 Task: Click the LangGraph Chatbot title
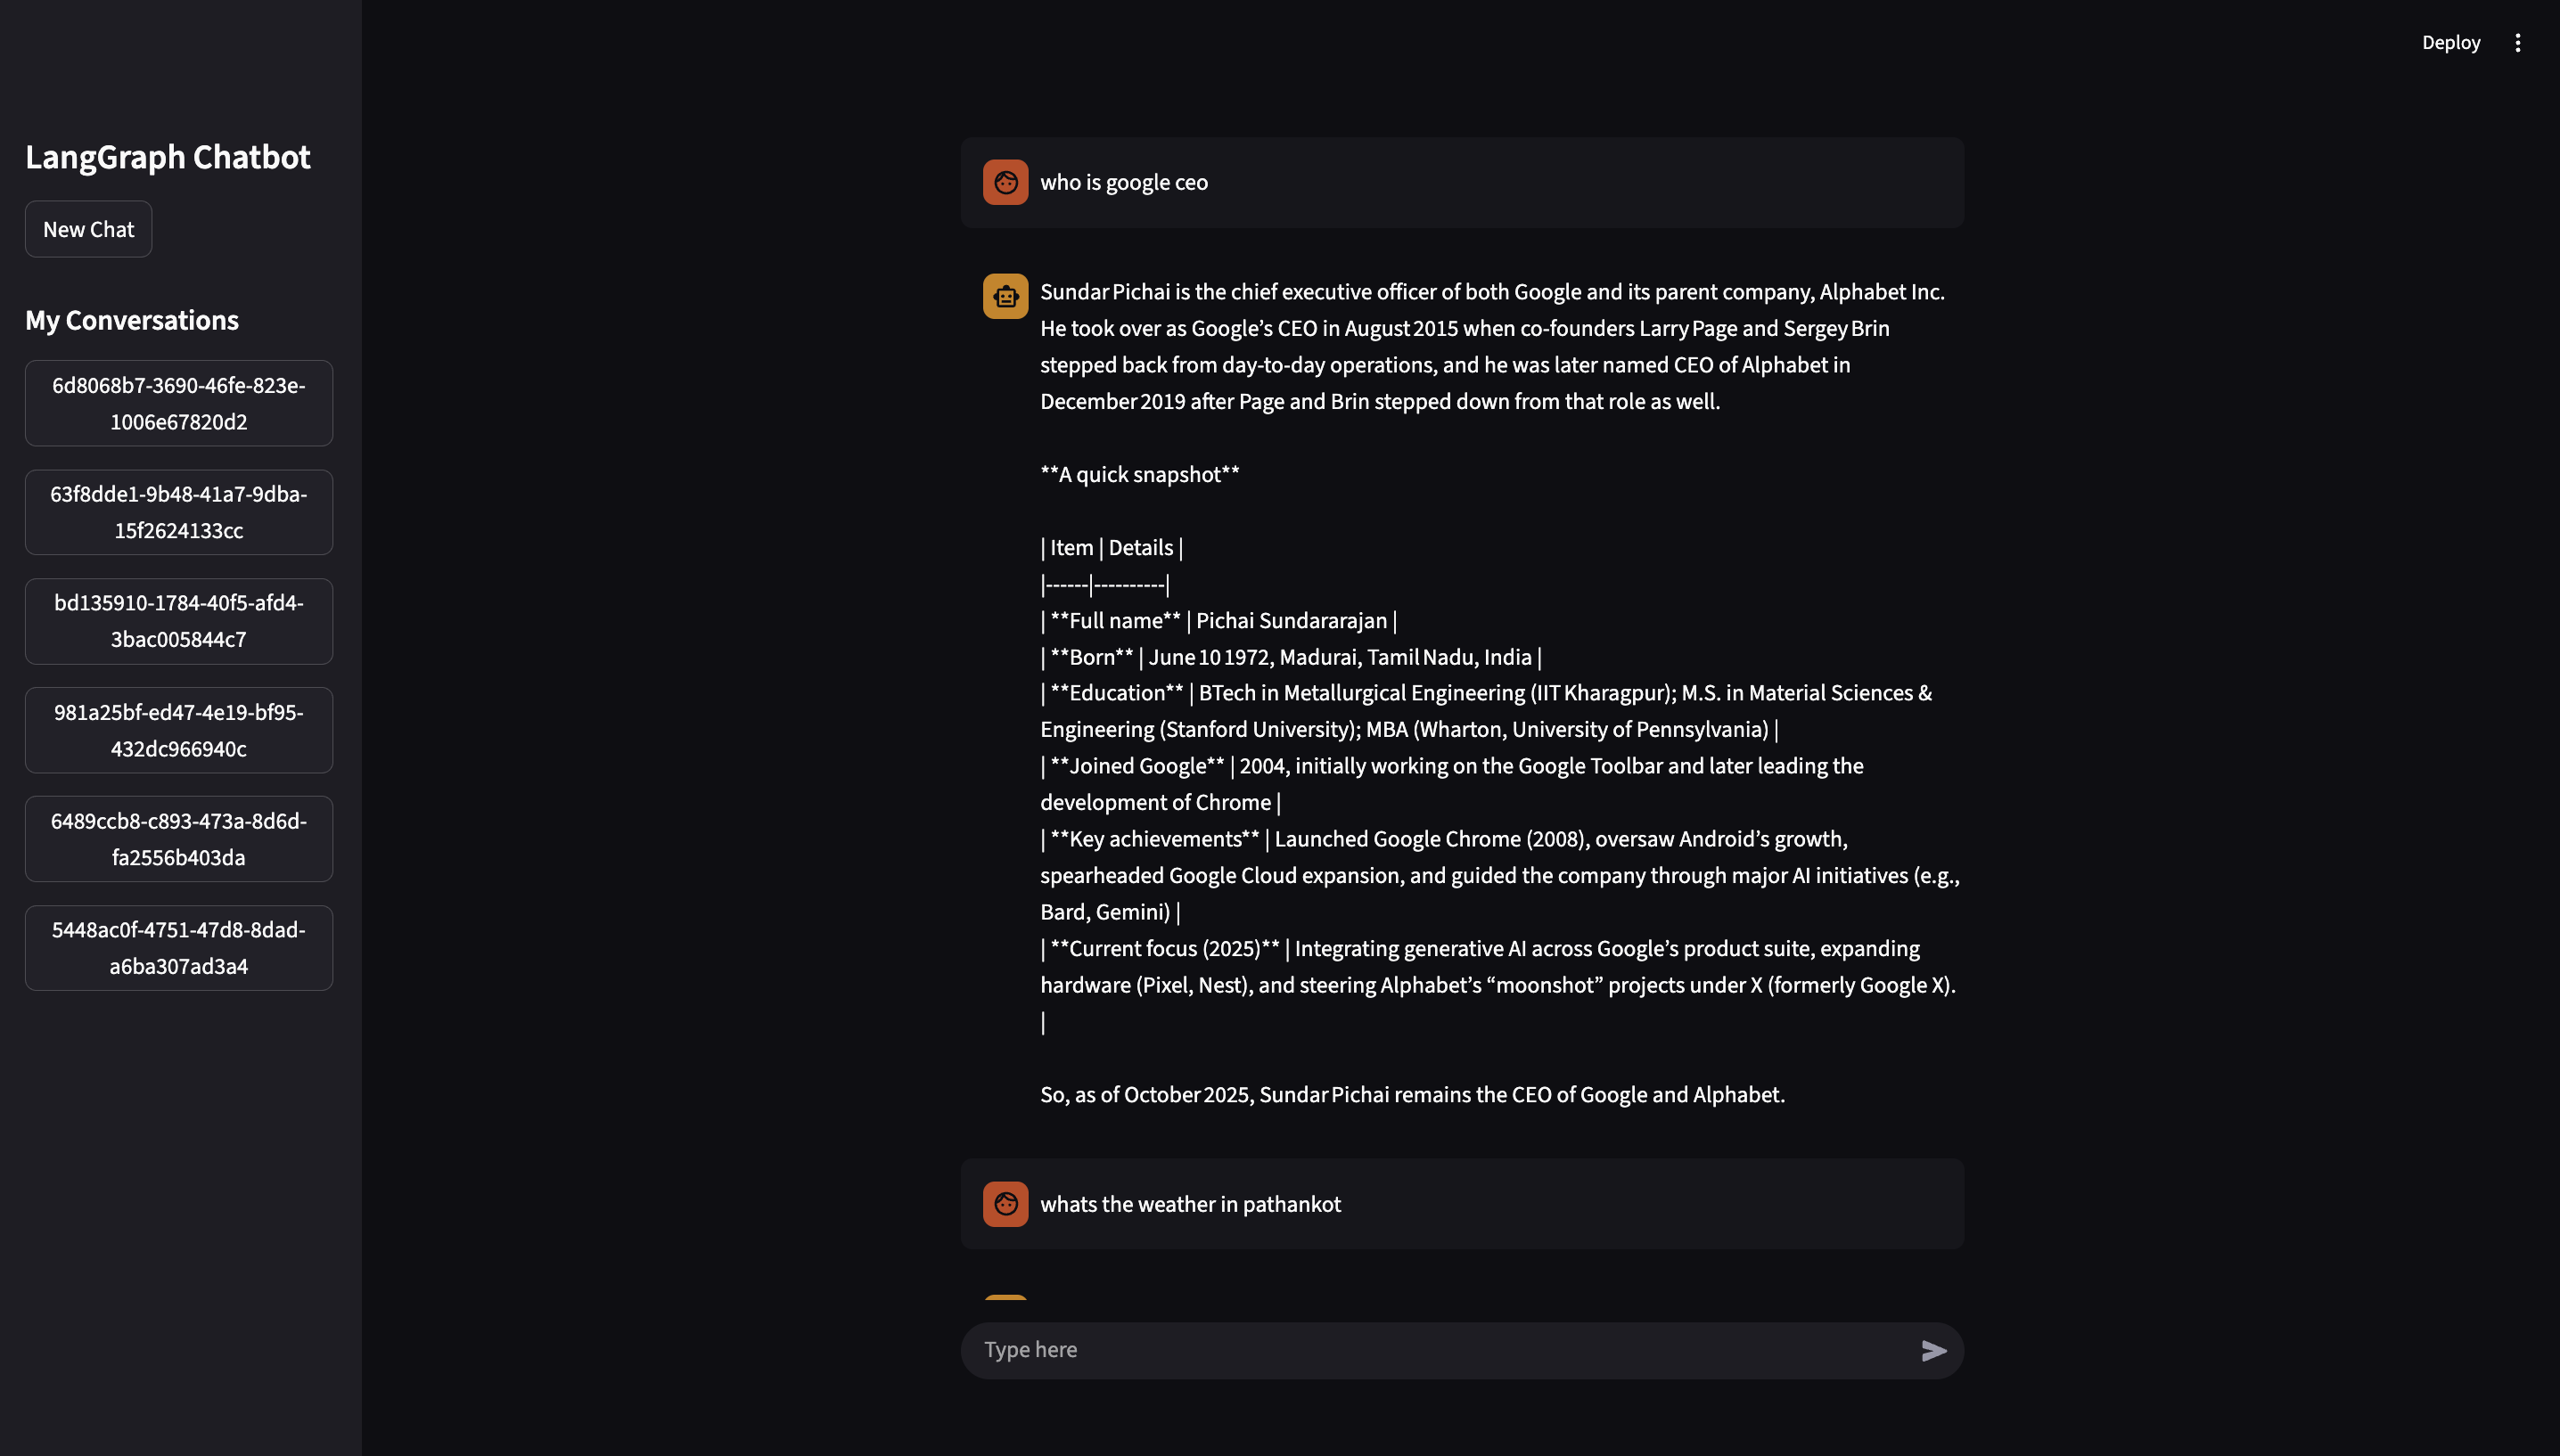168,157
